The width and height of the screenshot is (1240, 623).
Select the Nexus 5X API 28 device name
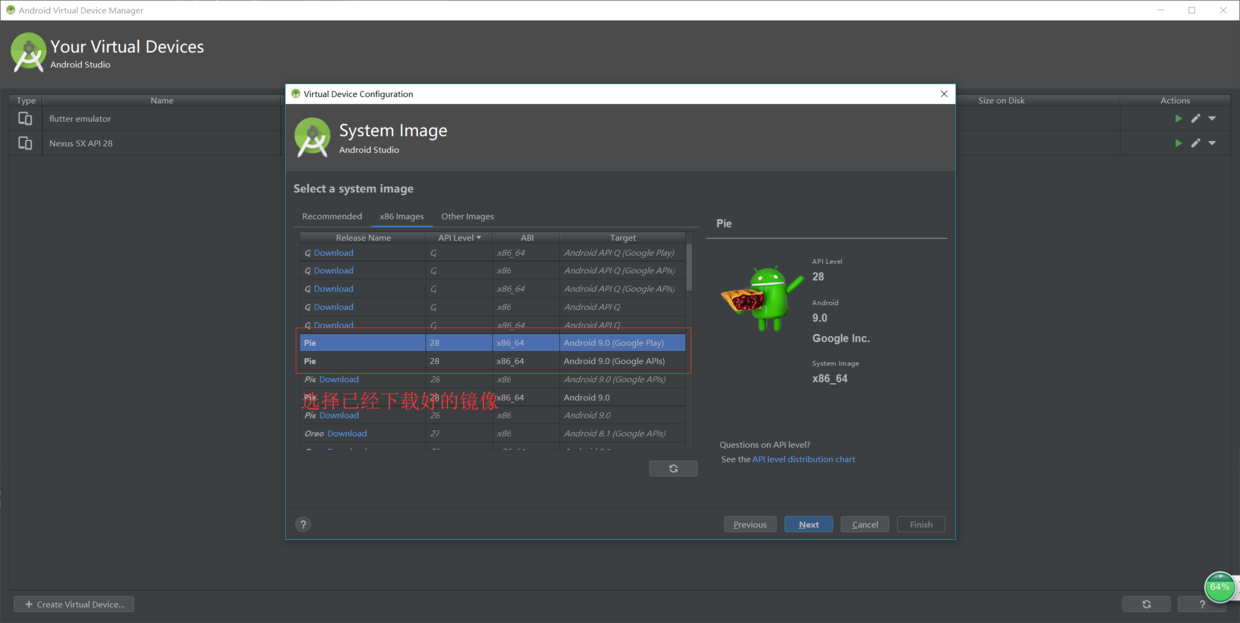coord(81,143)
